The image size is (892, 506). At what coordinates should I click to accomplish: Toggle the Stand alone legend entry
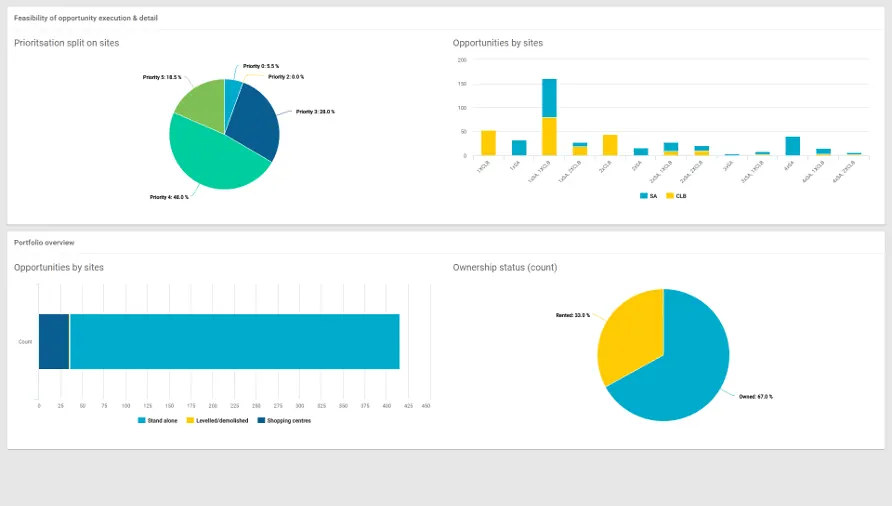click(158, 421)
